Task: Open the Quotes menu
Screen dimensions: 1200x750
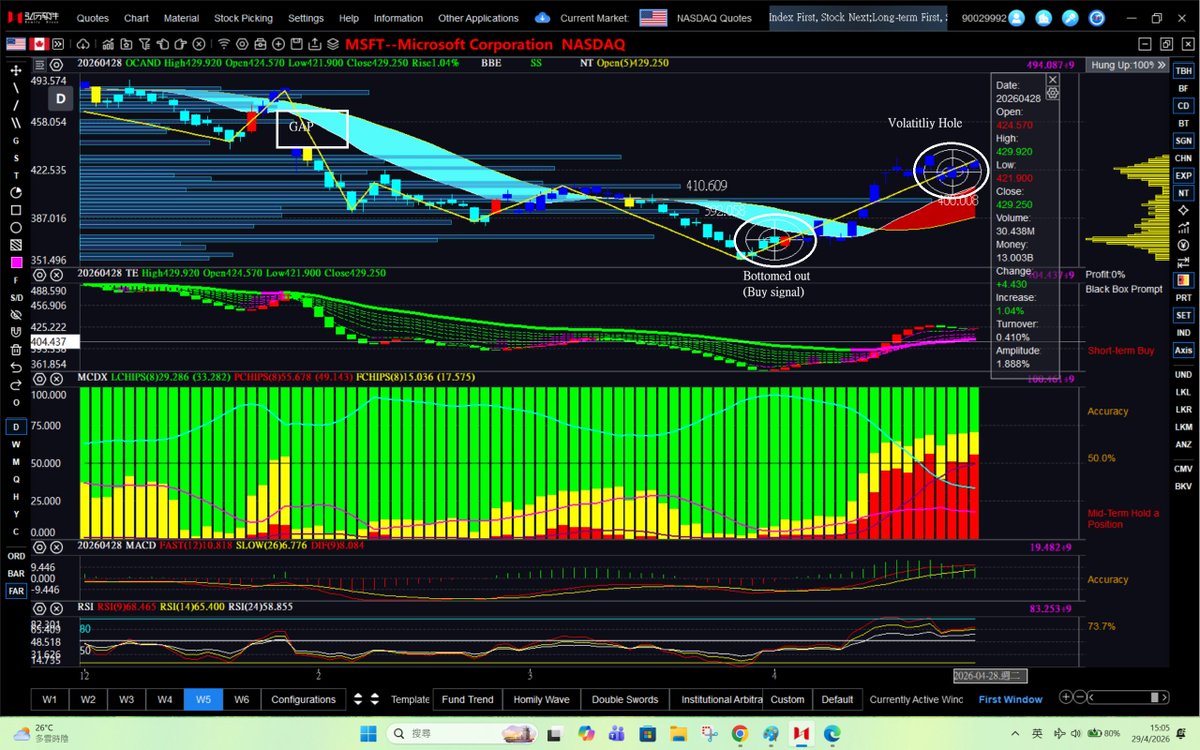Action: (x=93, y=18)
